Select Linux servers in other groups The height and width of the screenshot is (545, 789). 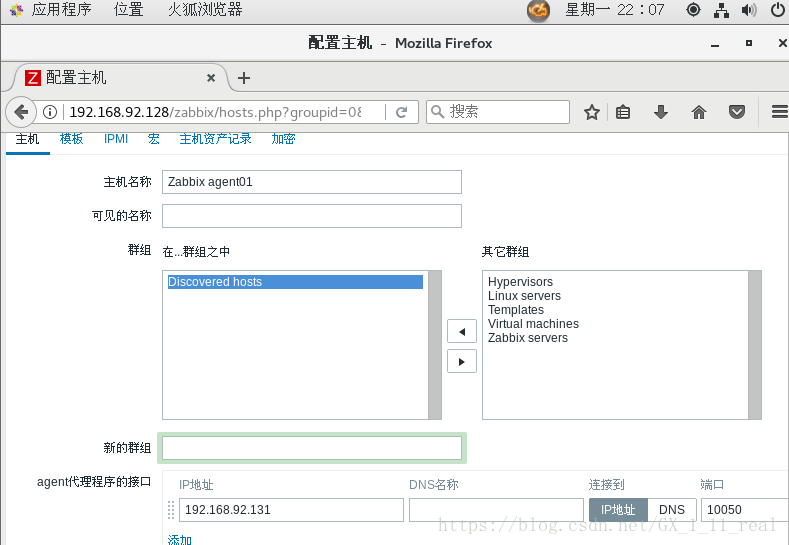pos(524,296)
